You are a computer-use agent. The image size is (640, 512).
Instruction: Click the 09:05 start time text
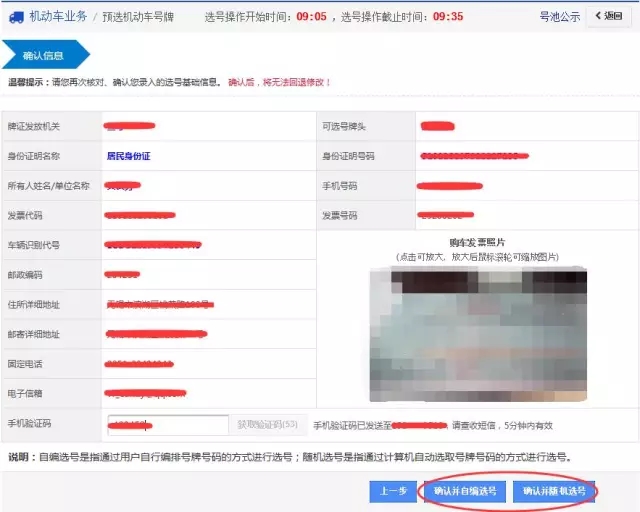click(x=311, y=17)
